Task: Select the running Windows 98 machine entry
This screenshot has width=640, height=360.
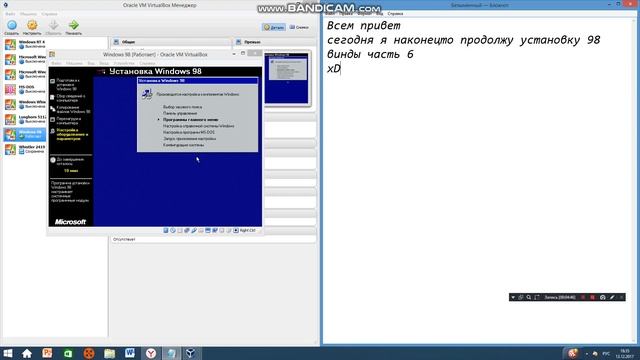Action: (x=25, y=134)
